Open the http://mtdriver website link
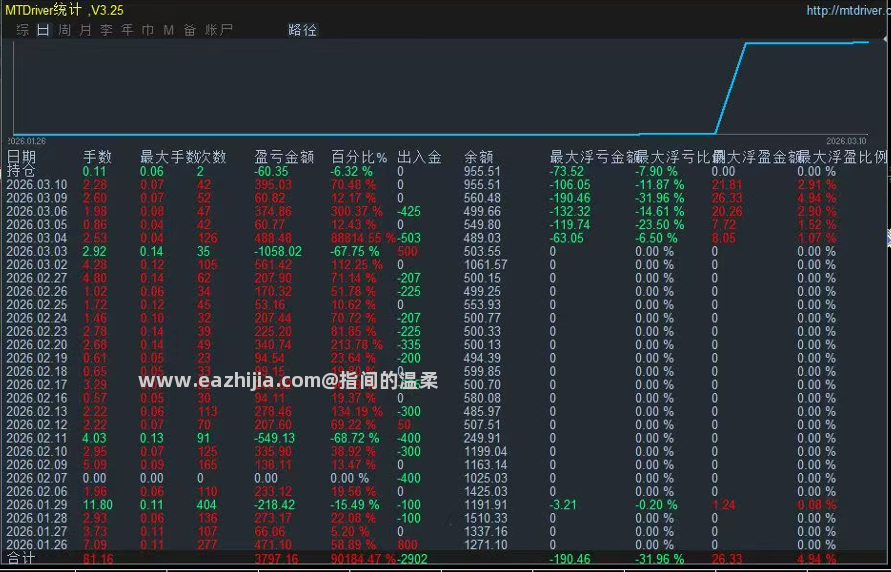The image size is (891, 572). pyautogui.click(x=847, y=10)
